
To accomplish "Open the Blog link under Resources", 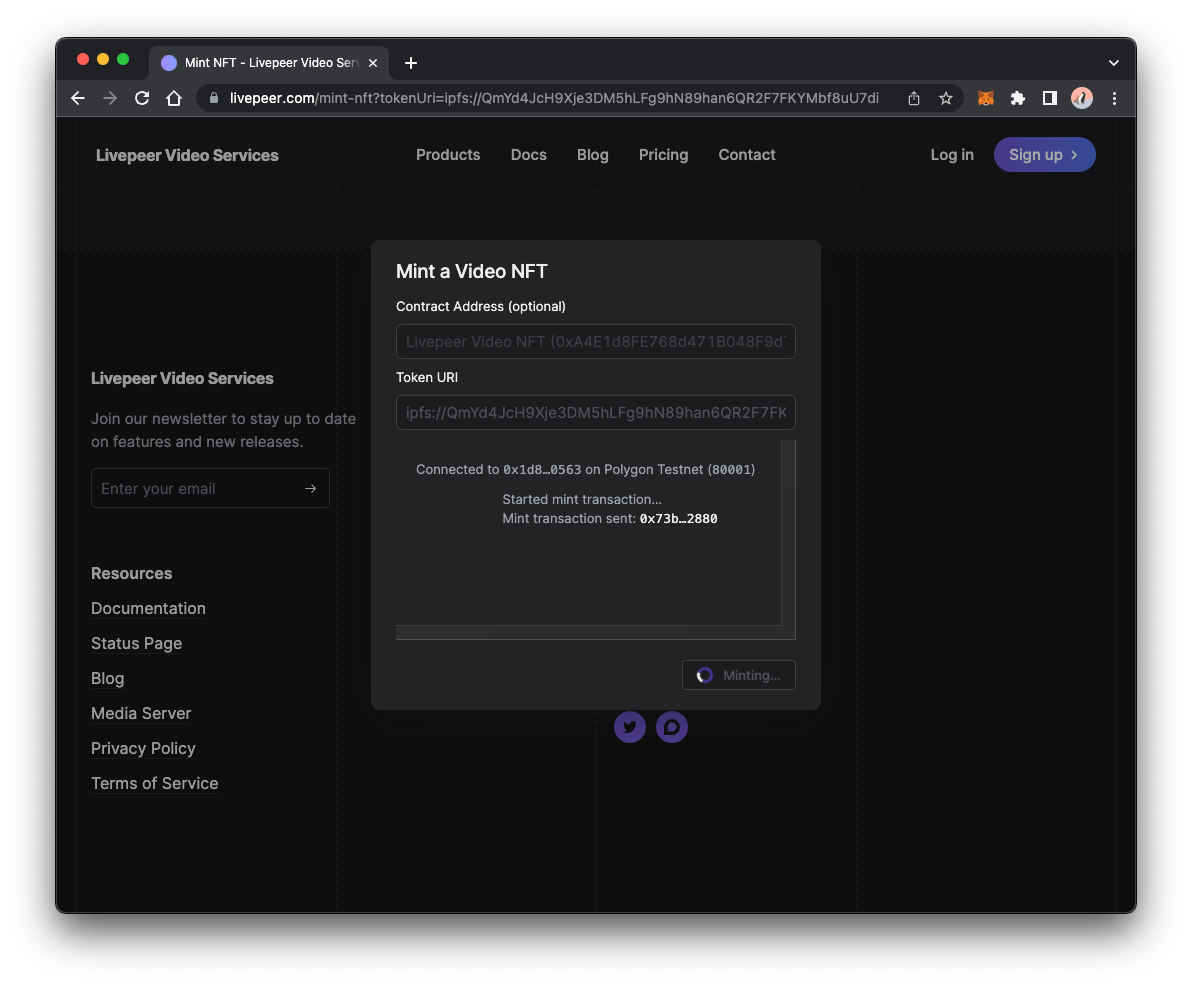I will click(x=107, y=678).
